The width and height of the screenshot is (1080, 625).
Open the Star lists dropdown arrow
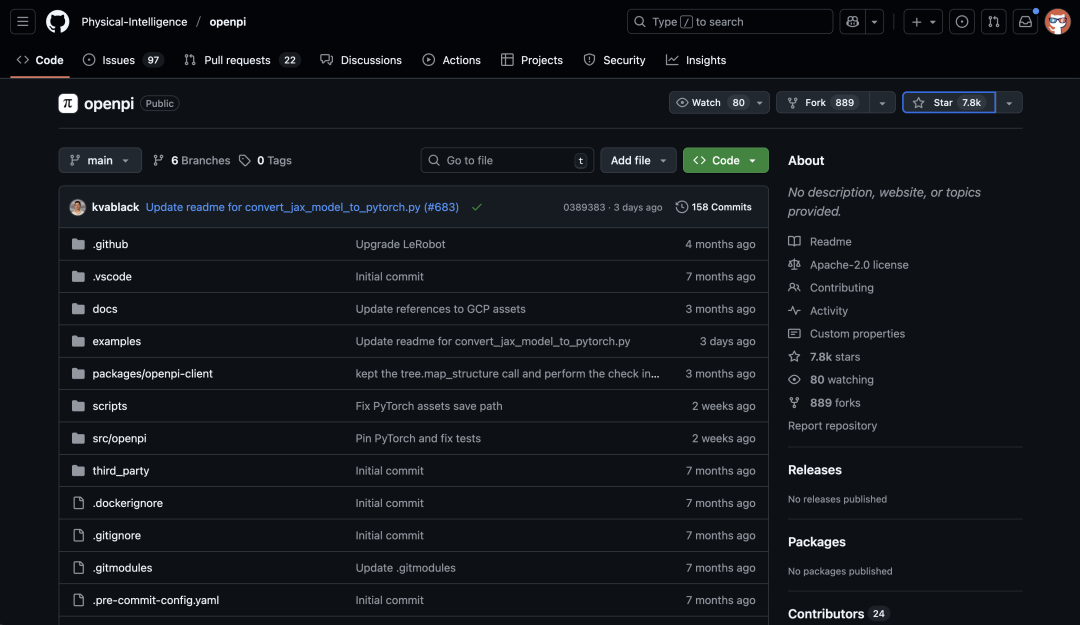point(1009,103)
